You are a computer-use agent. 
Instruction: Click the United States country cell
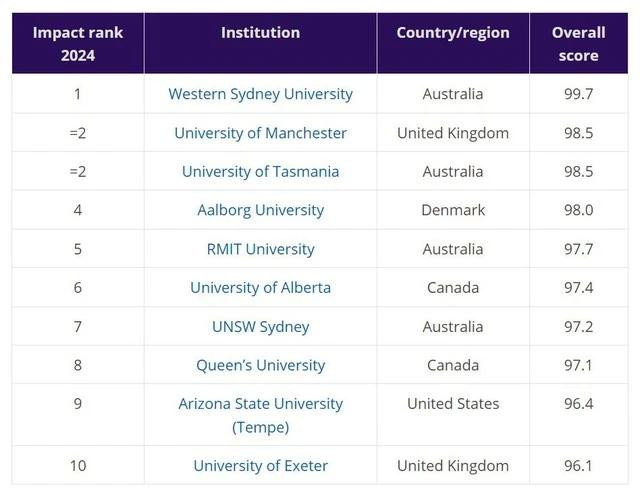(x=453, y=404)
